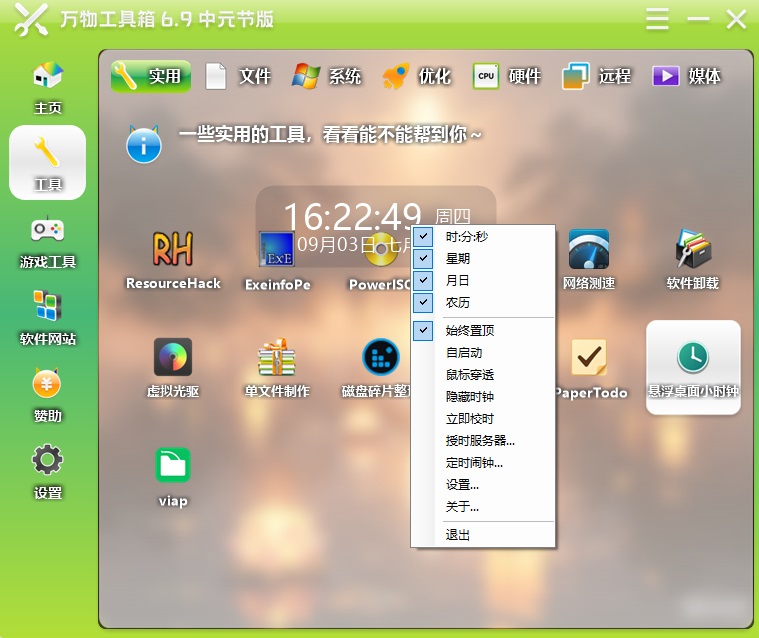The width and height of the screenshot is (759, 638).
Task: Open the hamburger menu in title bar
Action: (657, 19)
